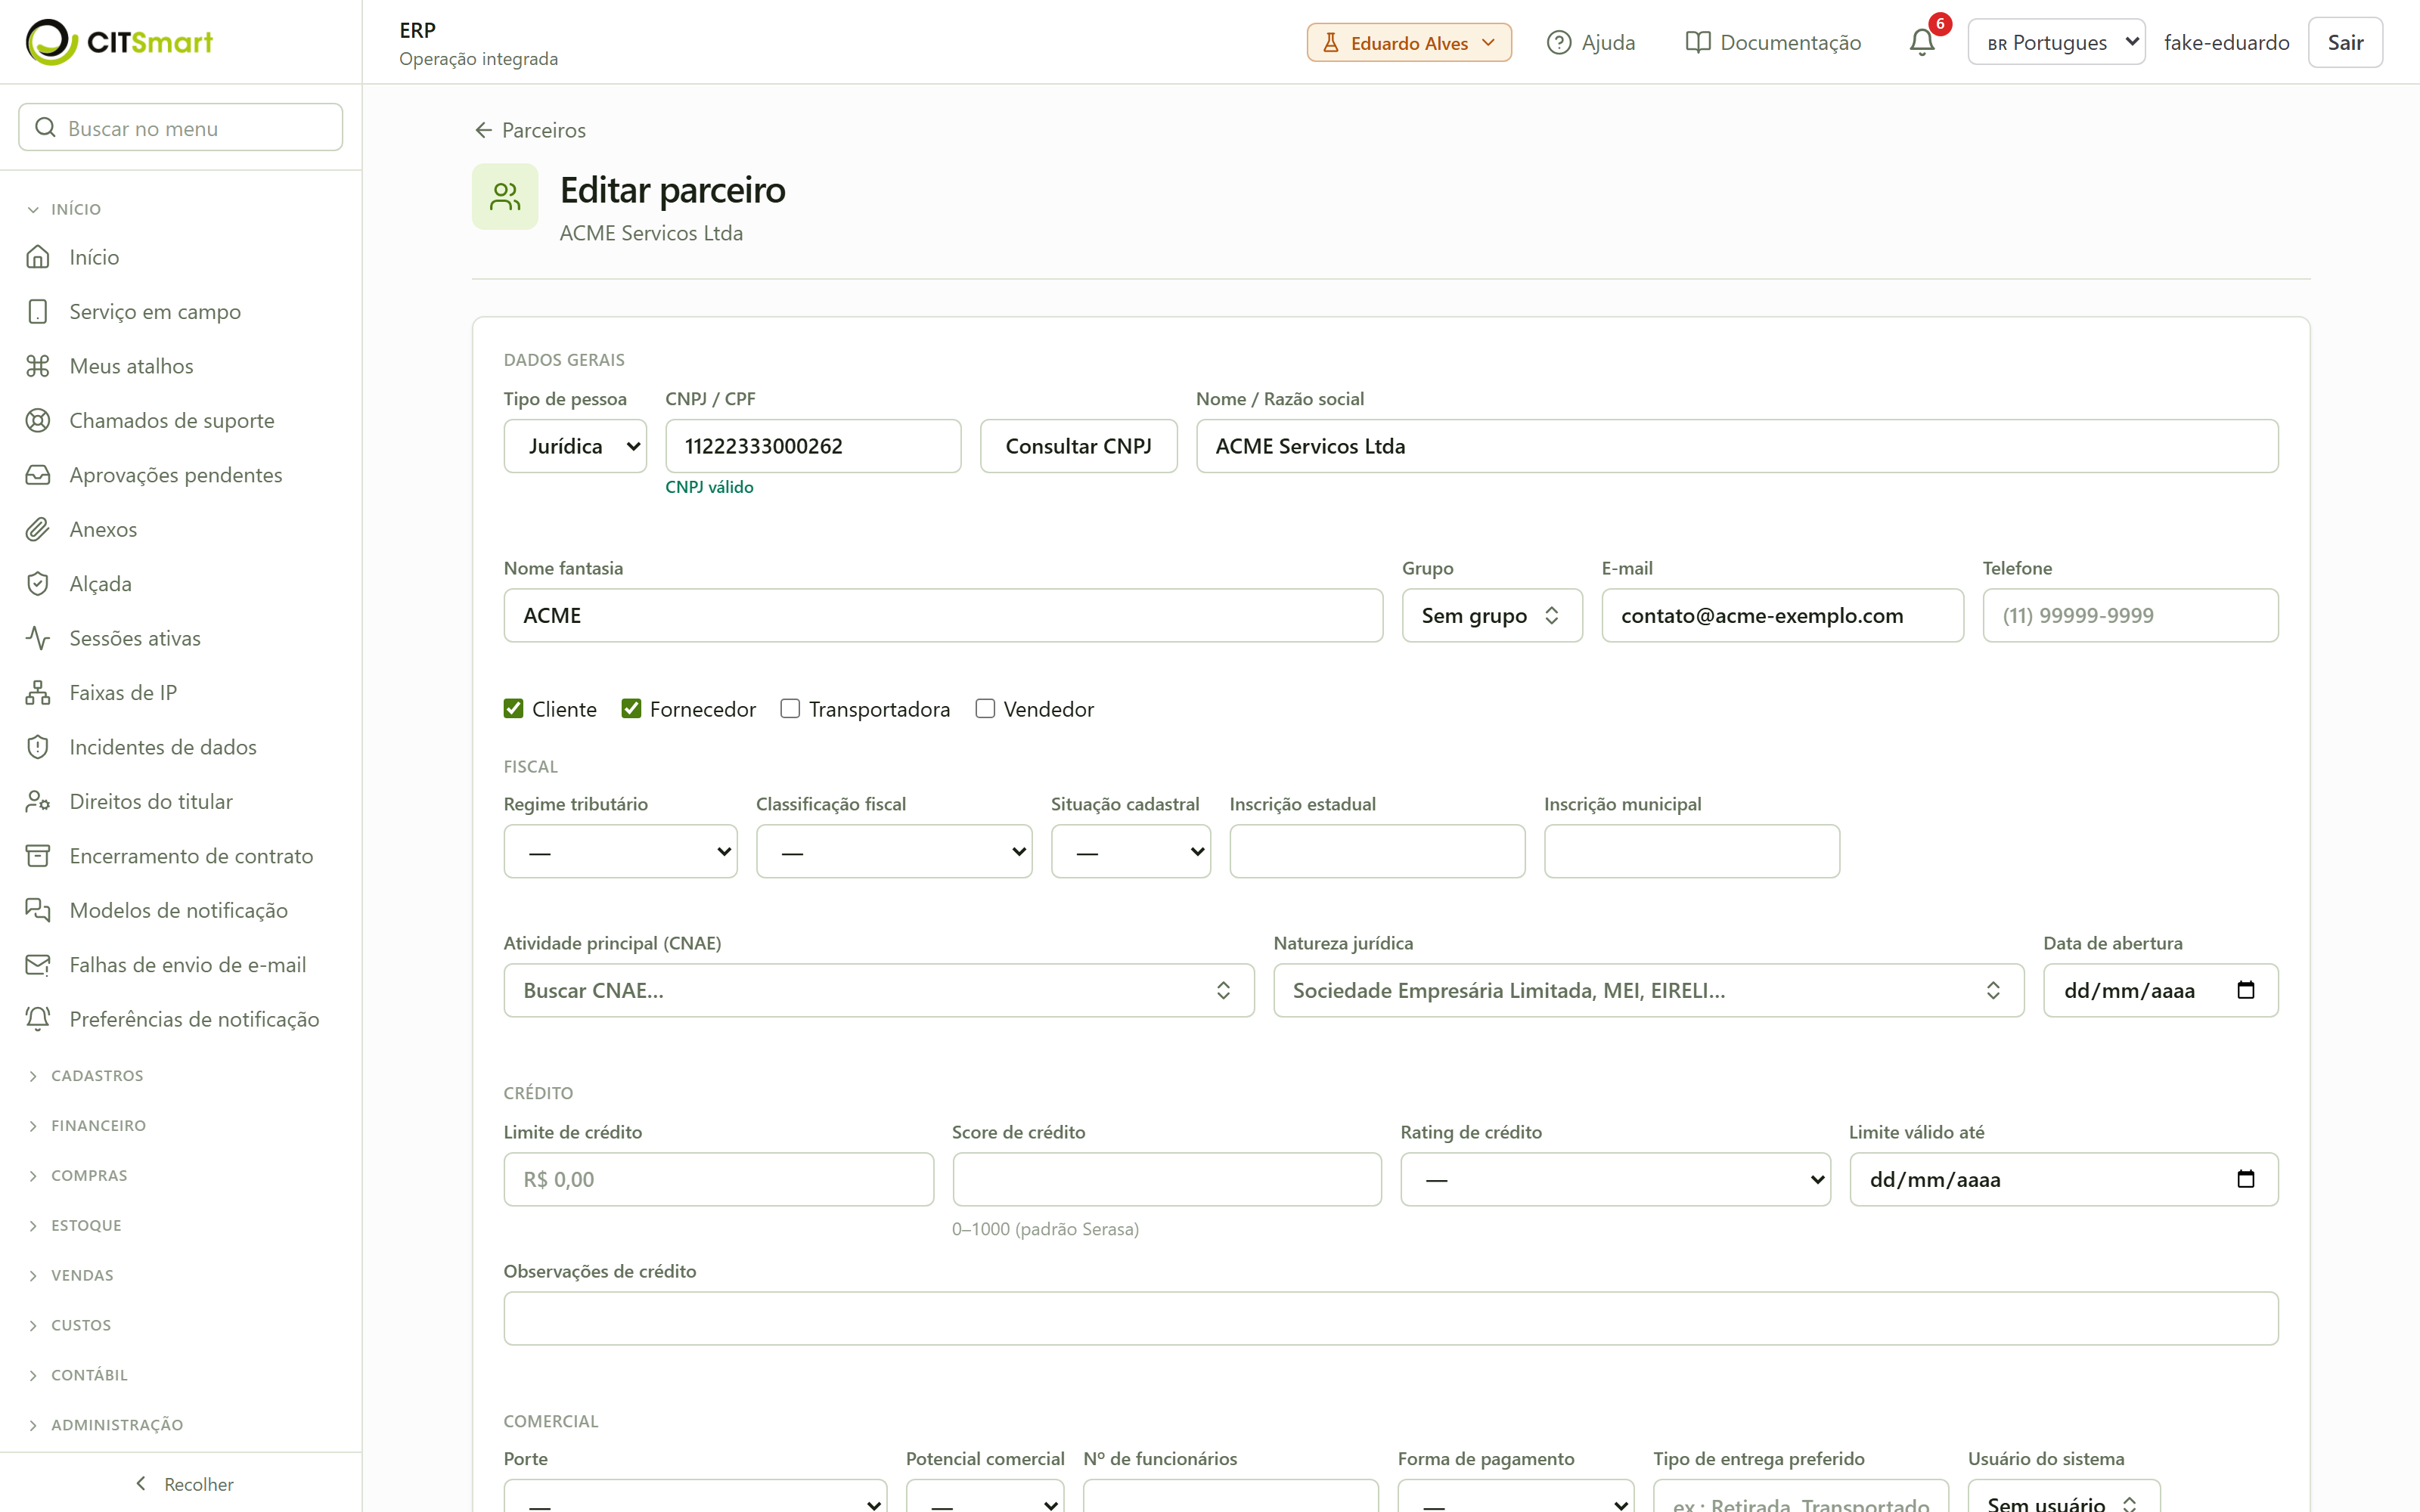Uncheck the Cliente checkbox
The width and height of the screenshot is (2420, 1512).
513,709
